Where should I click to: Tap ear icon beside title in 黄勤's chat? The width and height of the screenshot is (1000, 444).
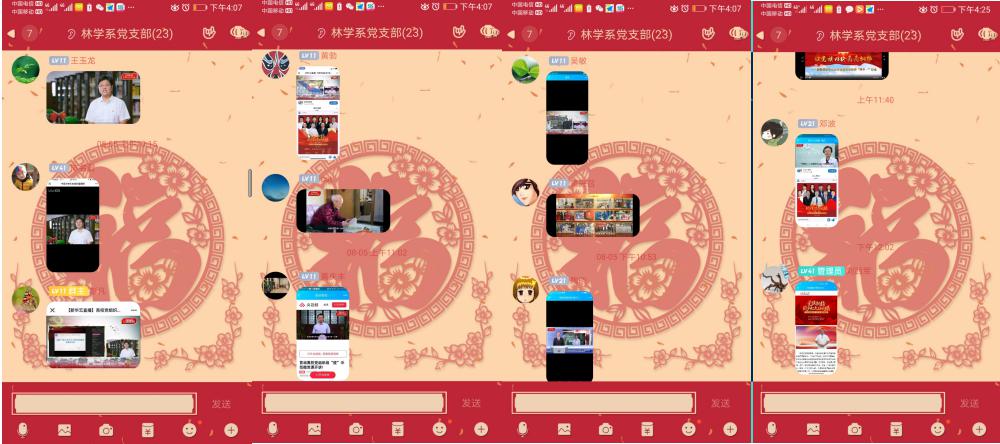click(320, 34)
